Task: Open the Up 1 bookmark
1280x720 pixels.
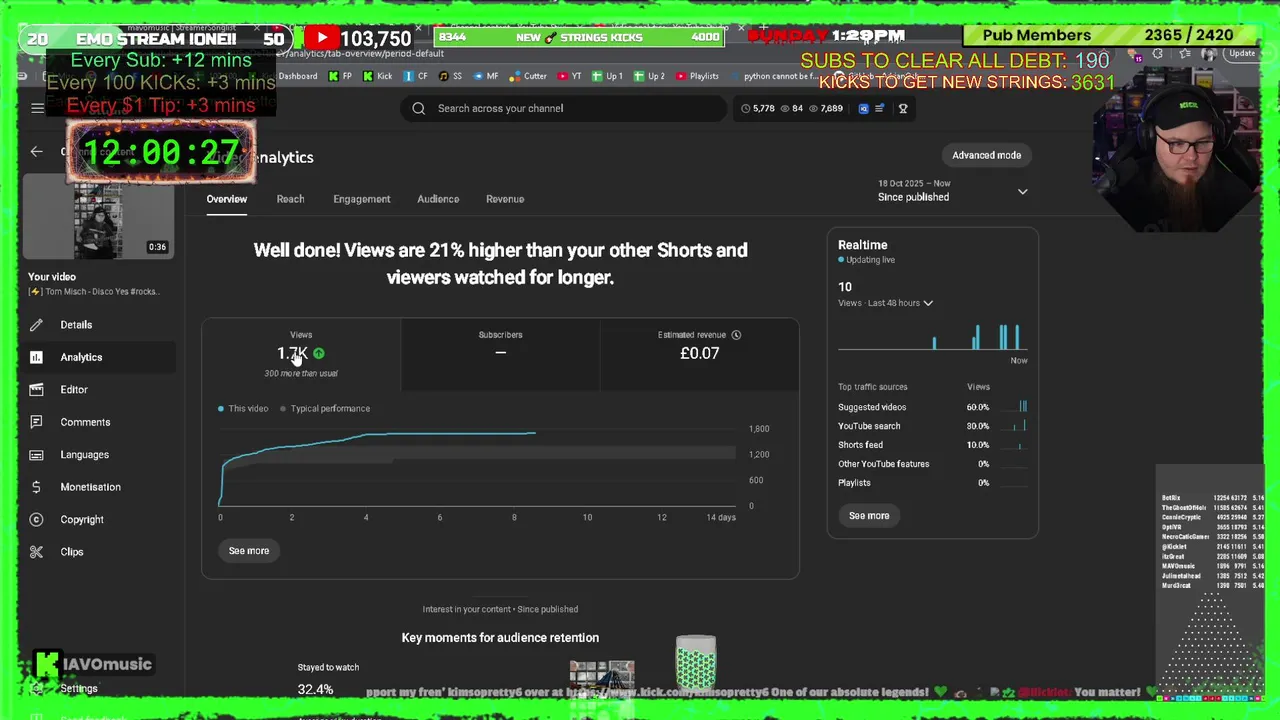Action: 607,76
